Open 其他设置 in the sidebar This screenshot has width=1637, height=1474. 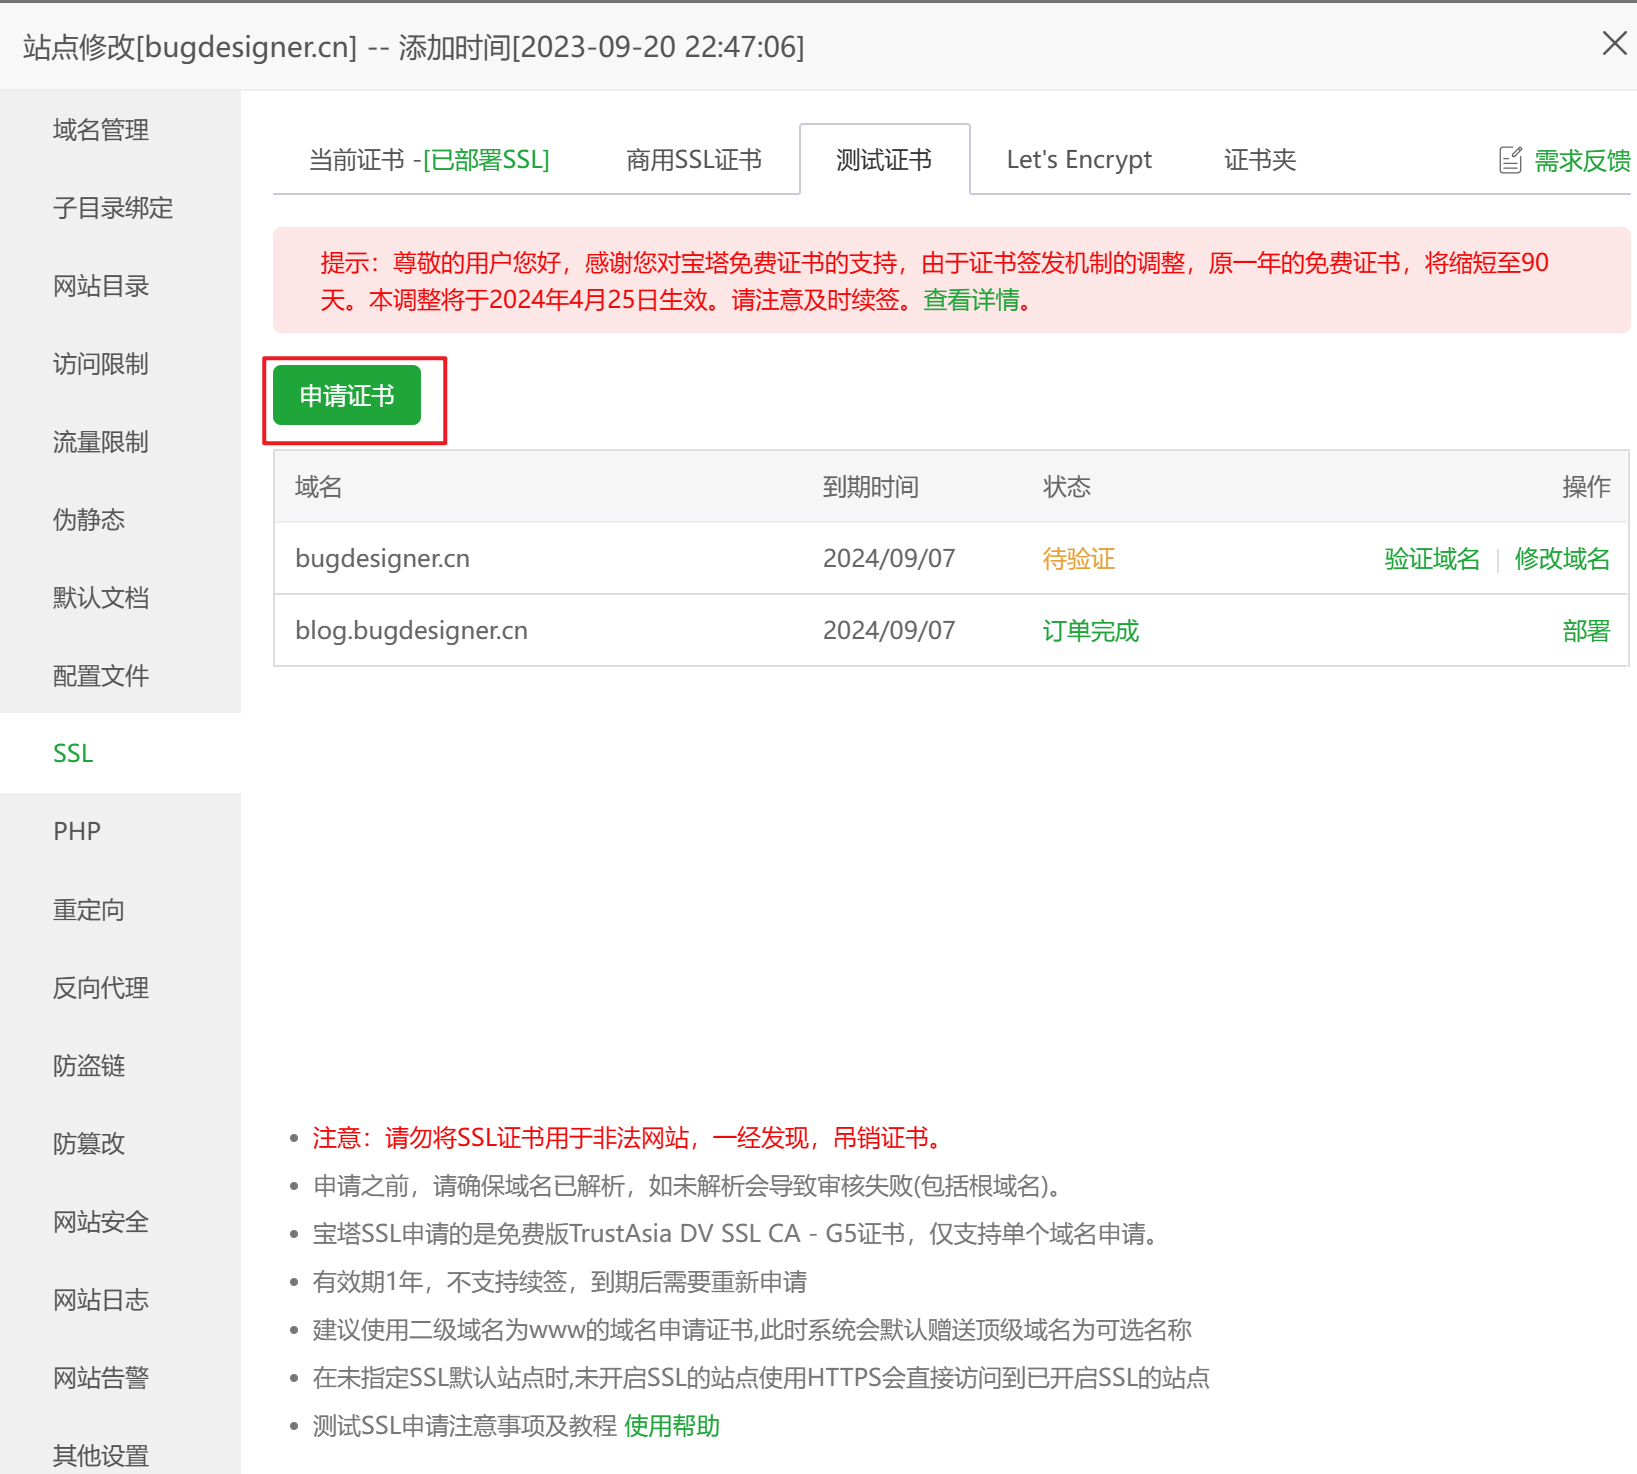(120, 1446)
